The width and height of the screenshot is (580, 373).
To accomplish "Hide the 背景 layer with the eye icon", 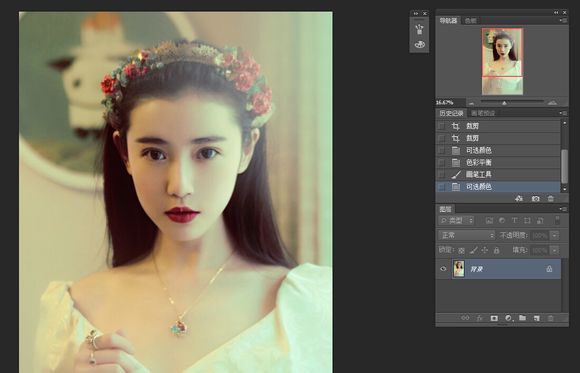I will [443, 269].
